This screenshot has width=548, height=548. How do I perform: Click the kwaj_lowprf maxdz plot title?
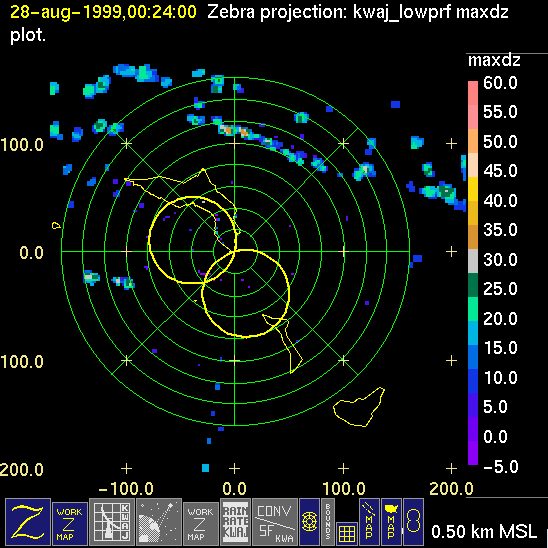[430, 12]
